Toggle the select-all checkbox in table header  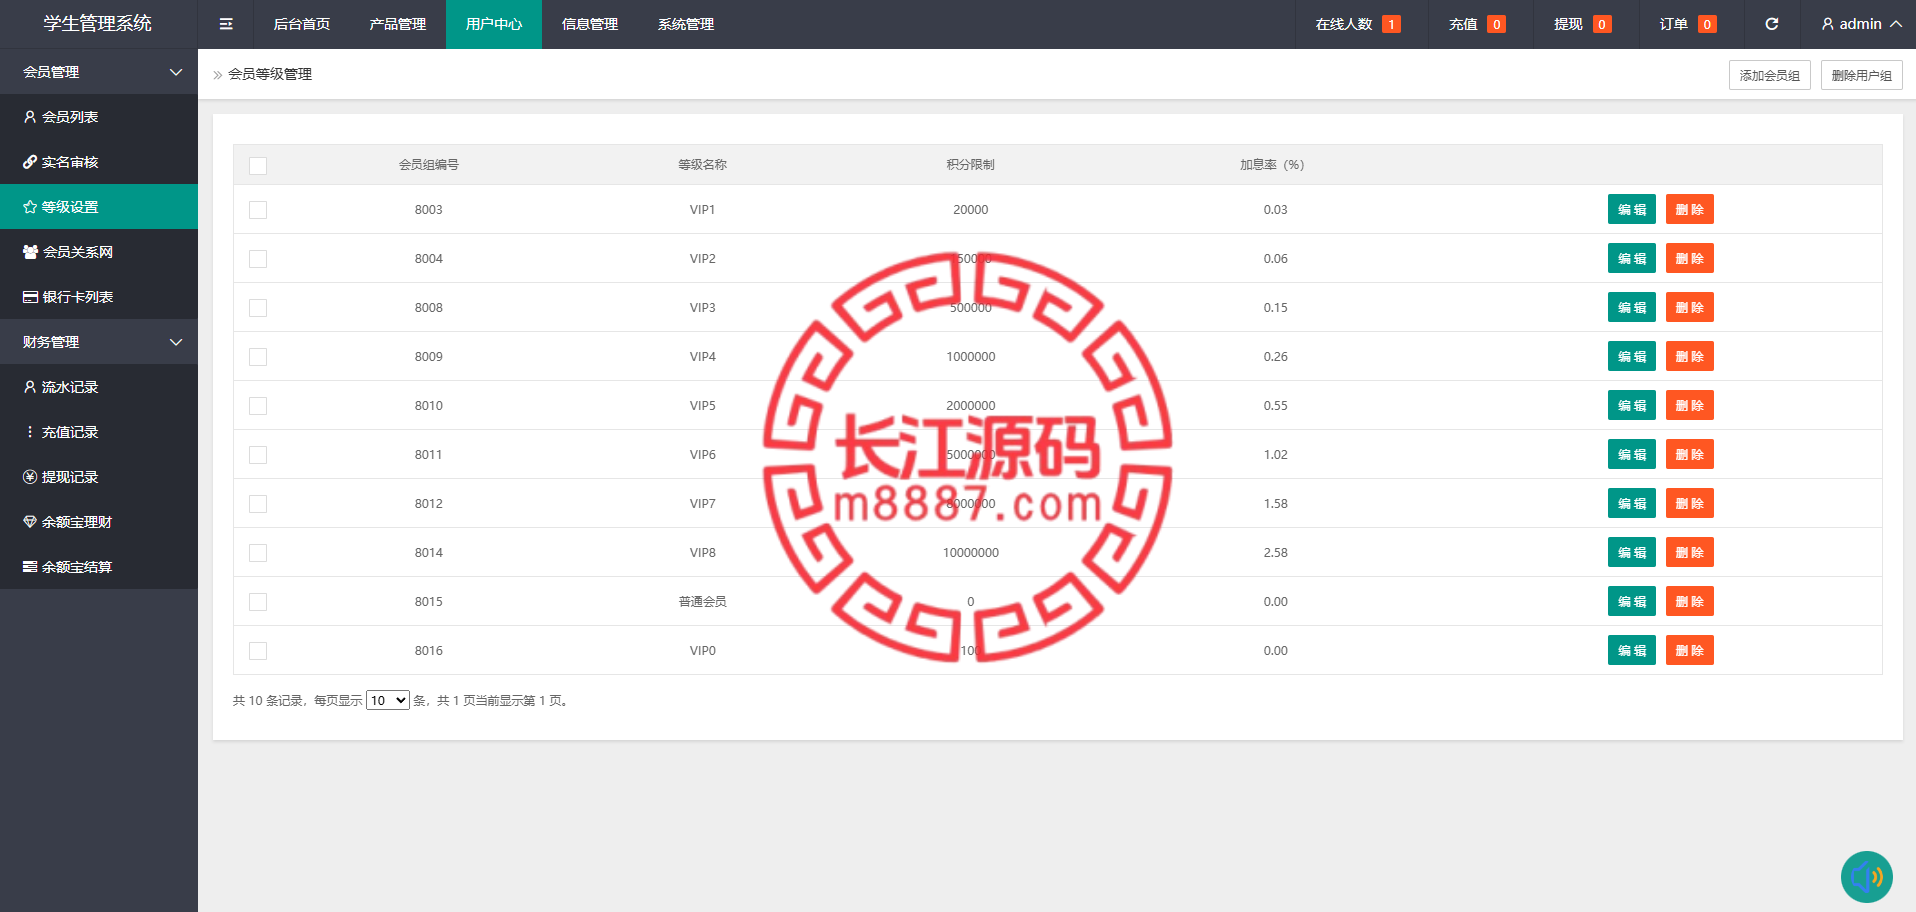point(258,166)
